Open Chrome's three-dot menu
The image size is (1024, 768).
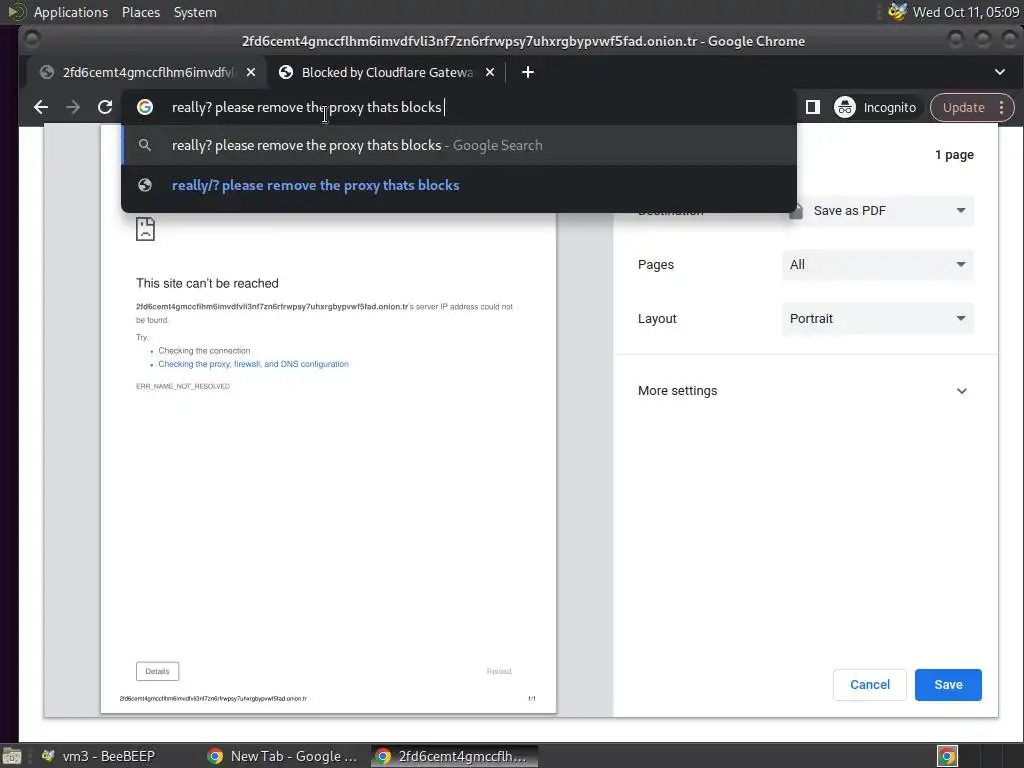[x=1001, y=108]
